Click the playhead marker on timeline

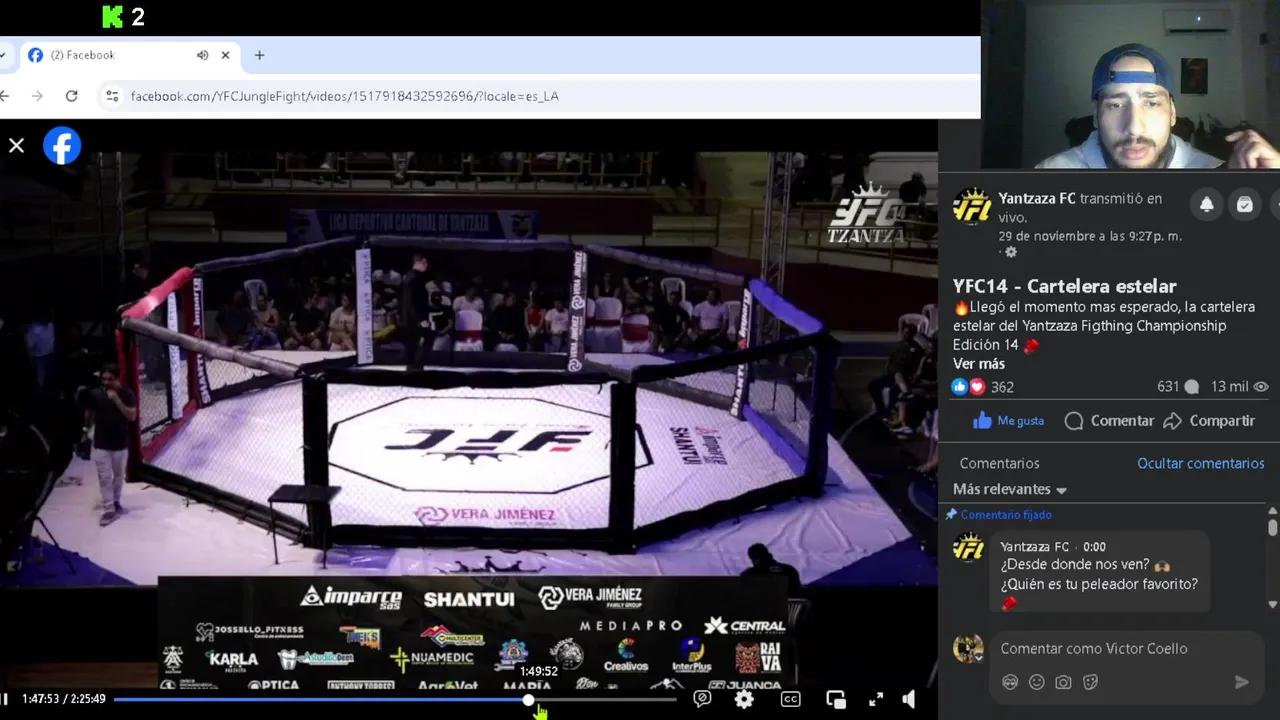click(529, 700)
